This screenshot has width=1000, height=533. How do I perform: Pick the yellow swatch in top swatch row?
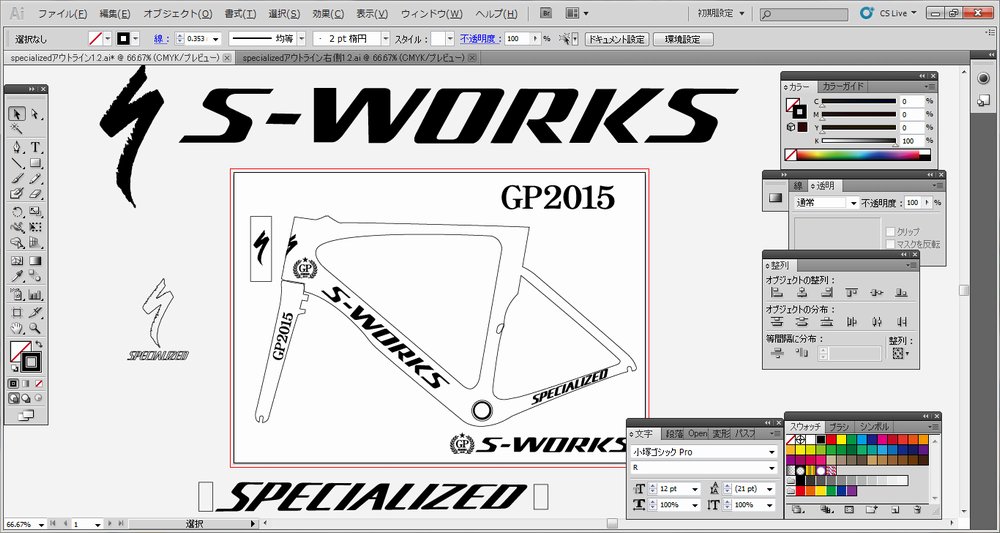(841, 439)
